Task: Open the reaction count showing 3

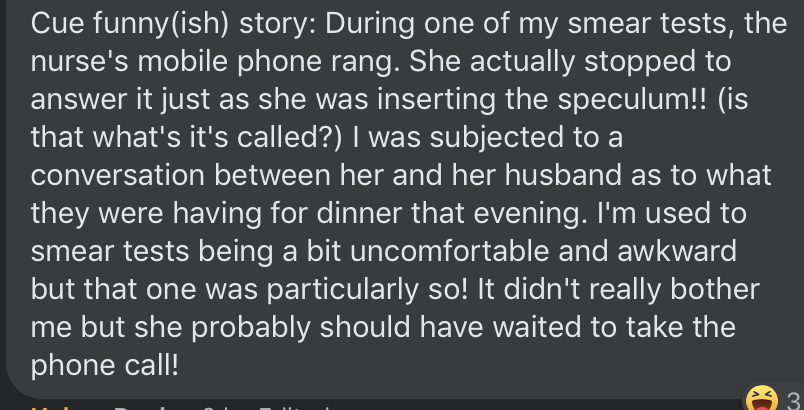Action: [x=792, y=399]
